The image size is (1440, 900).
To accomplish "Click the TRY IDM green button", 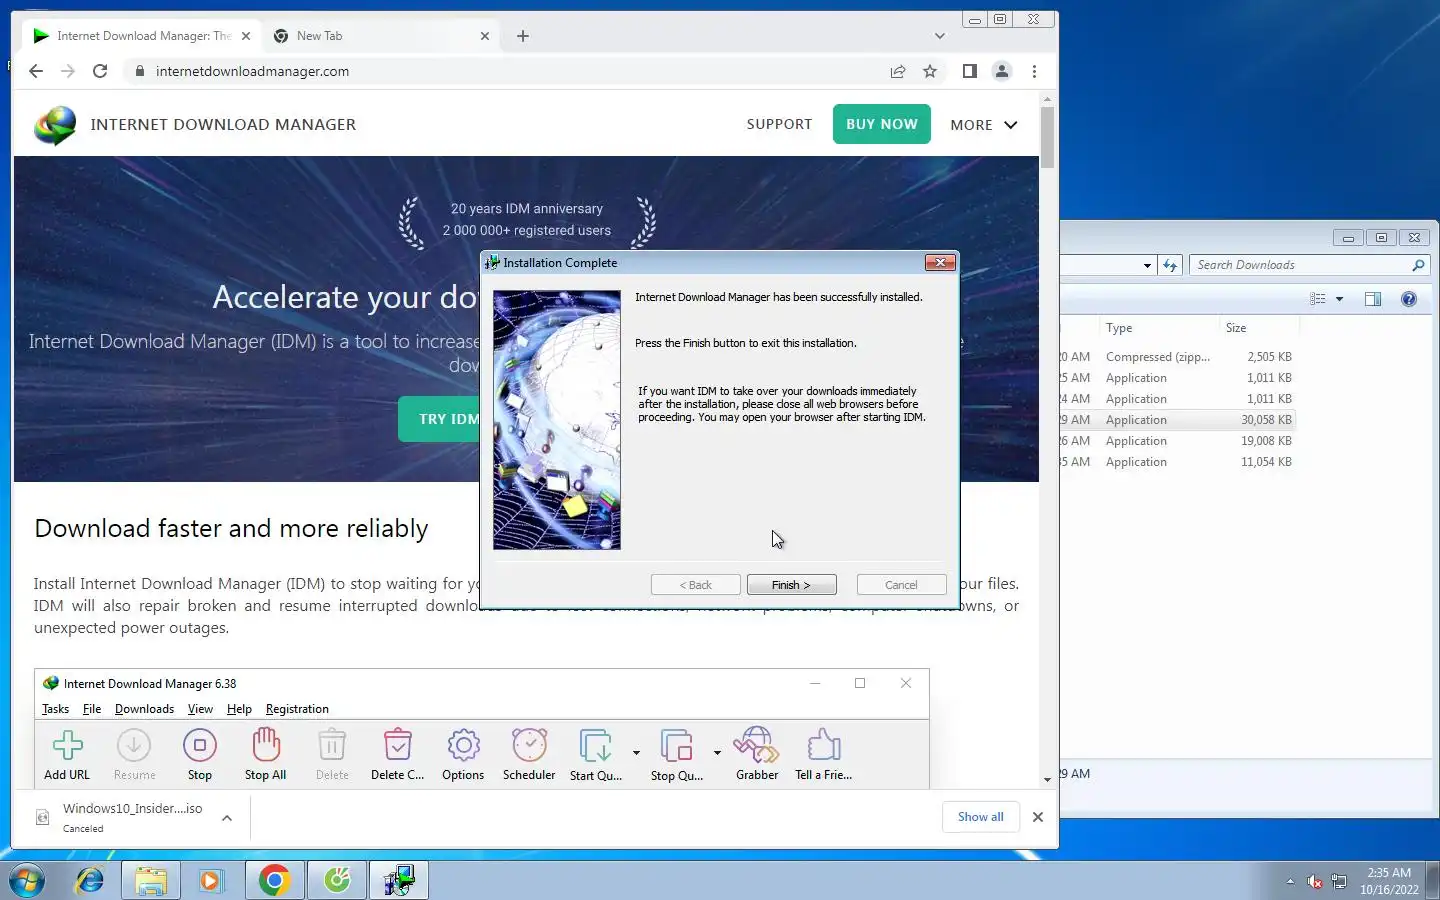I will click(440, 419).
